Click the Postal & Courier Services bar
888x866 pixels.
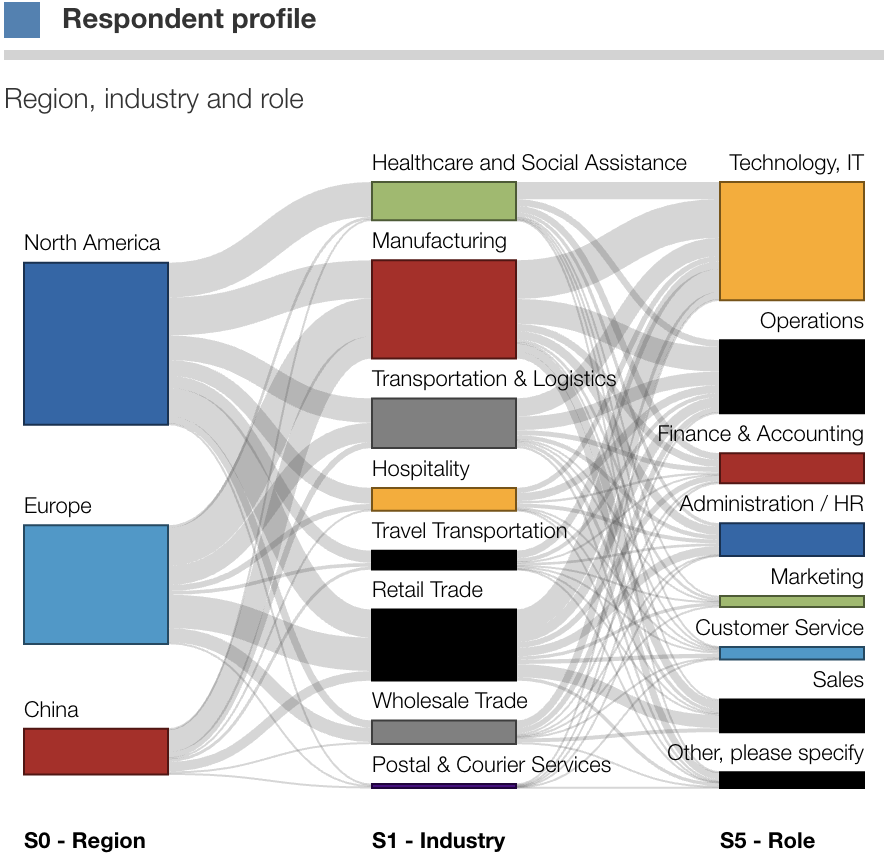click(444, 786)
